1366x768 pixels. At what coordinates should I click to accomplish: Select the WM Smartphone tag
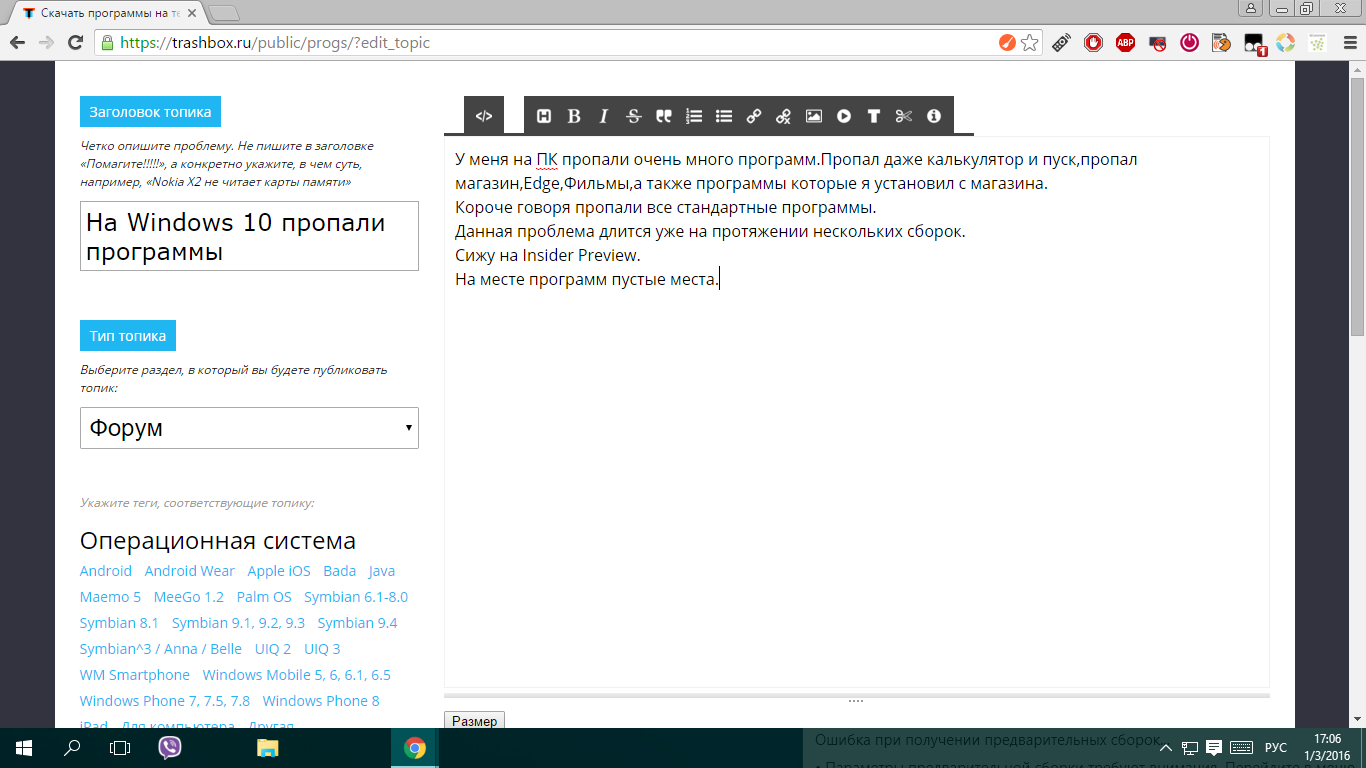pyautogui.click(x=135, y=675)
